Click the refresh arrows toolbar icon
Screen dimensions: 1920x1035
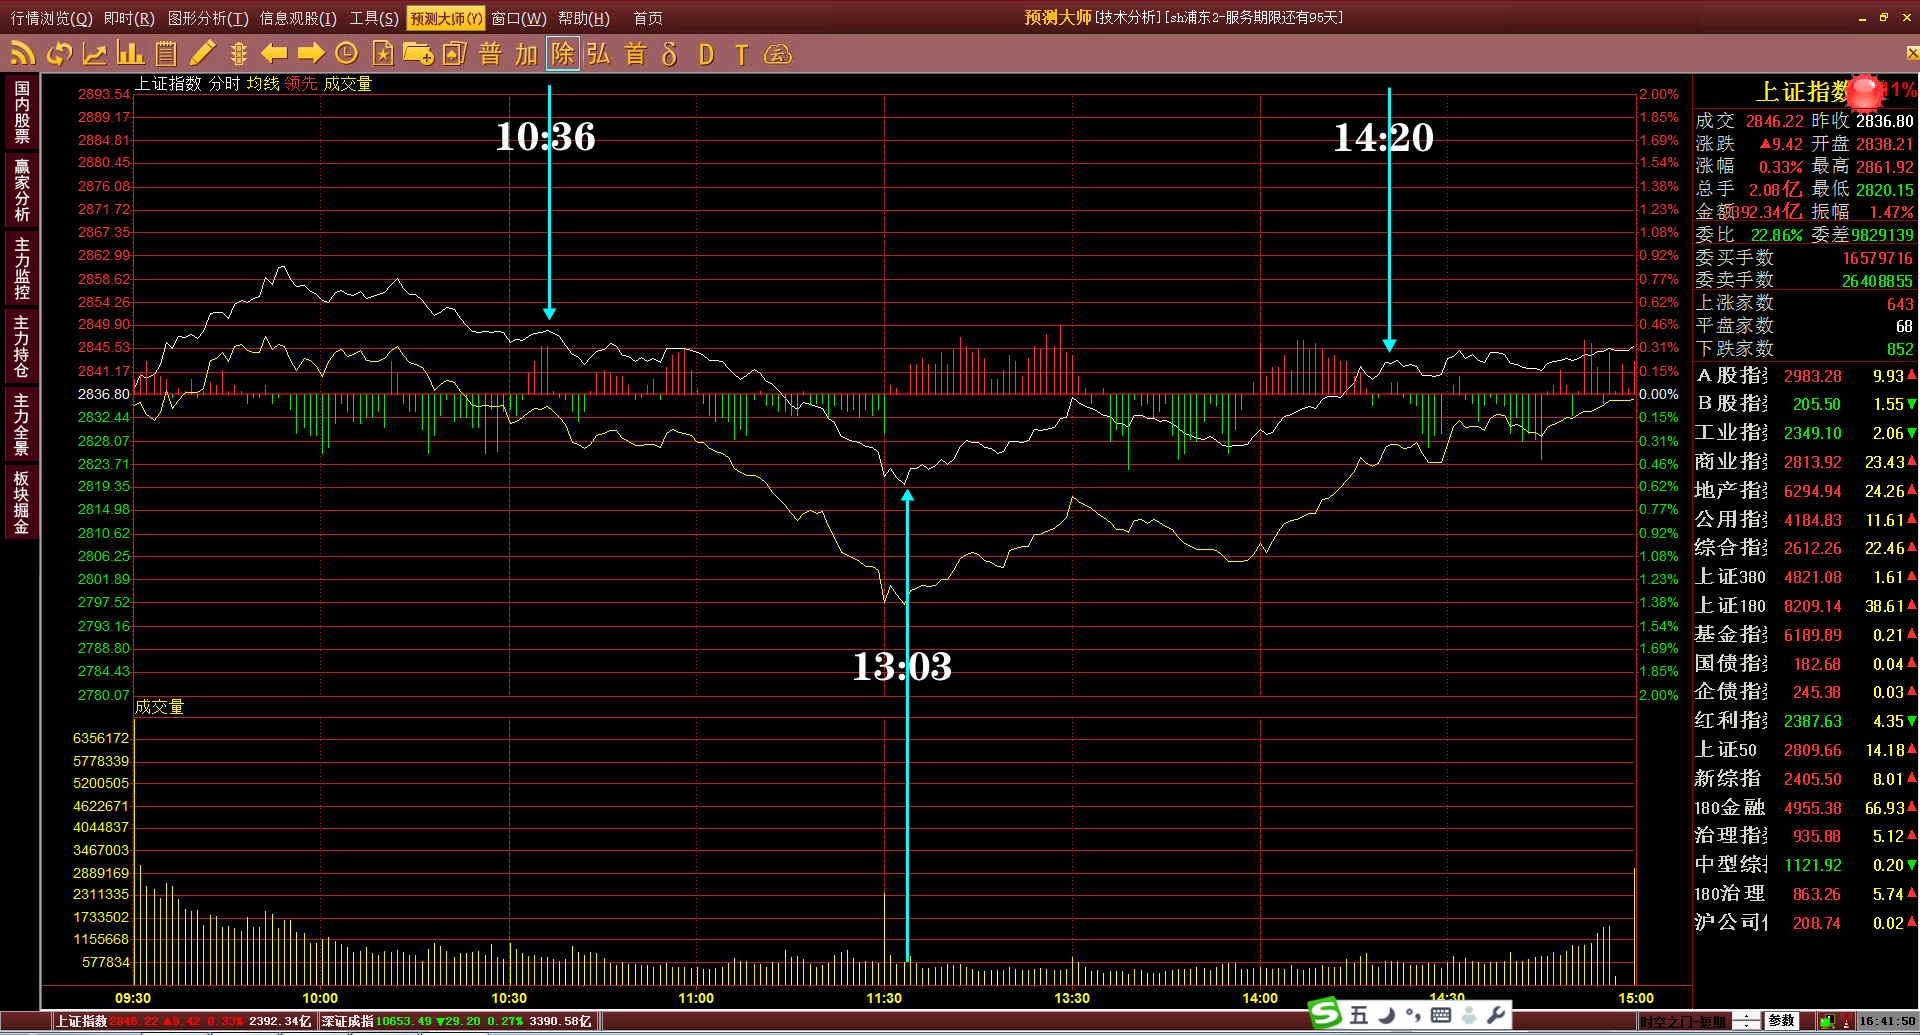tap(60, 53)
